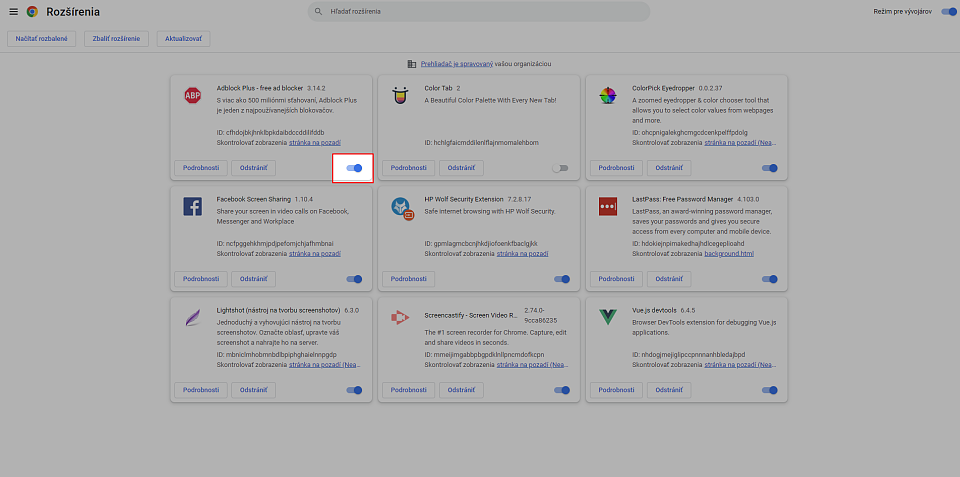This screenshot has width=960, height=477.
Task: Open the hamburger main menu
Action: tap(13, 12)
